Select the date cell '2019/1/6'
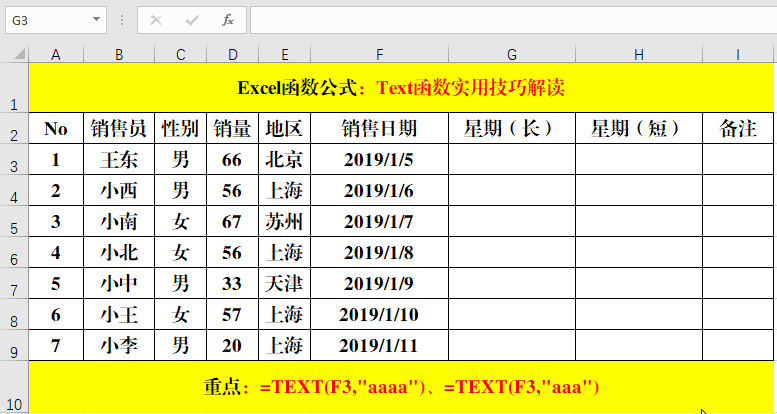Viewport: 777px width, 414px height. tap(380, 190)
